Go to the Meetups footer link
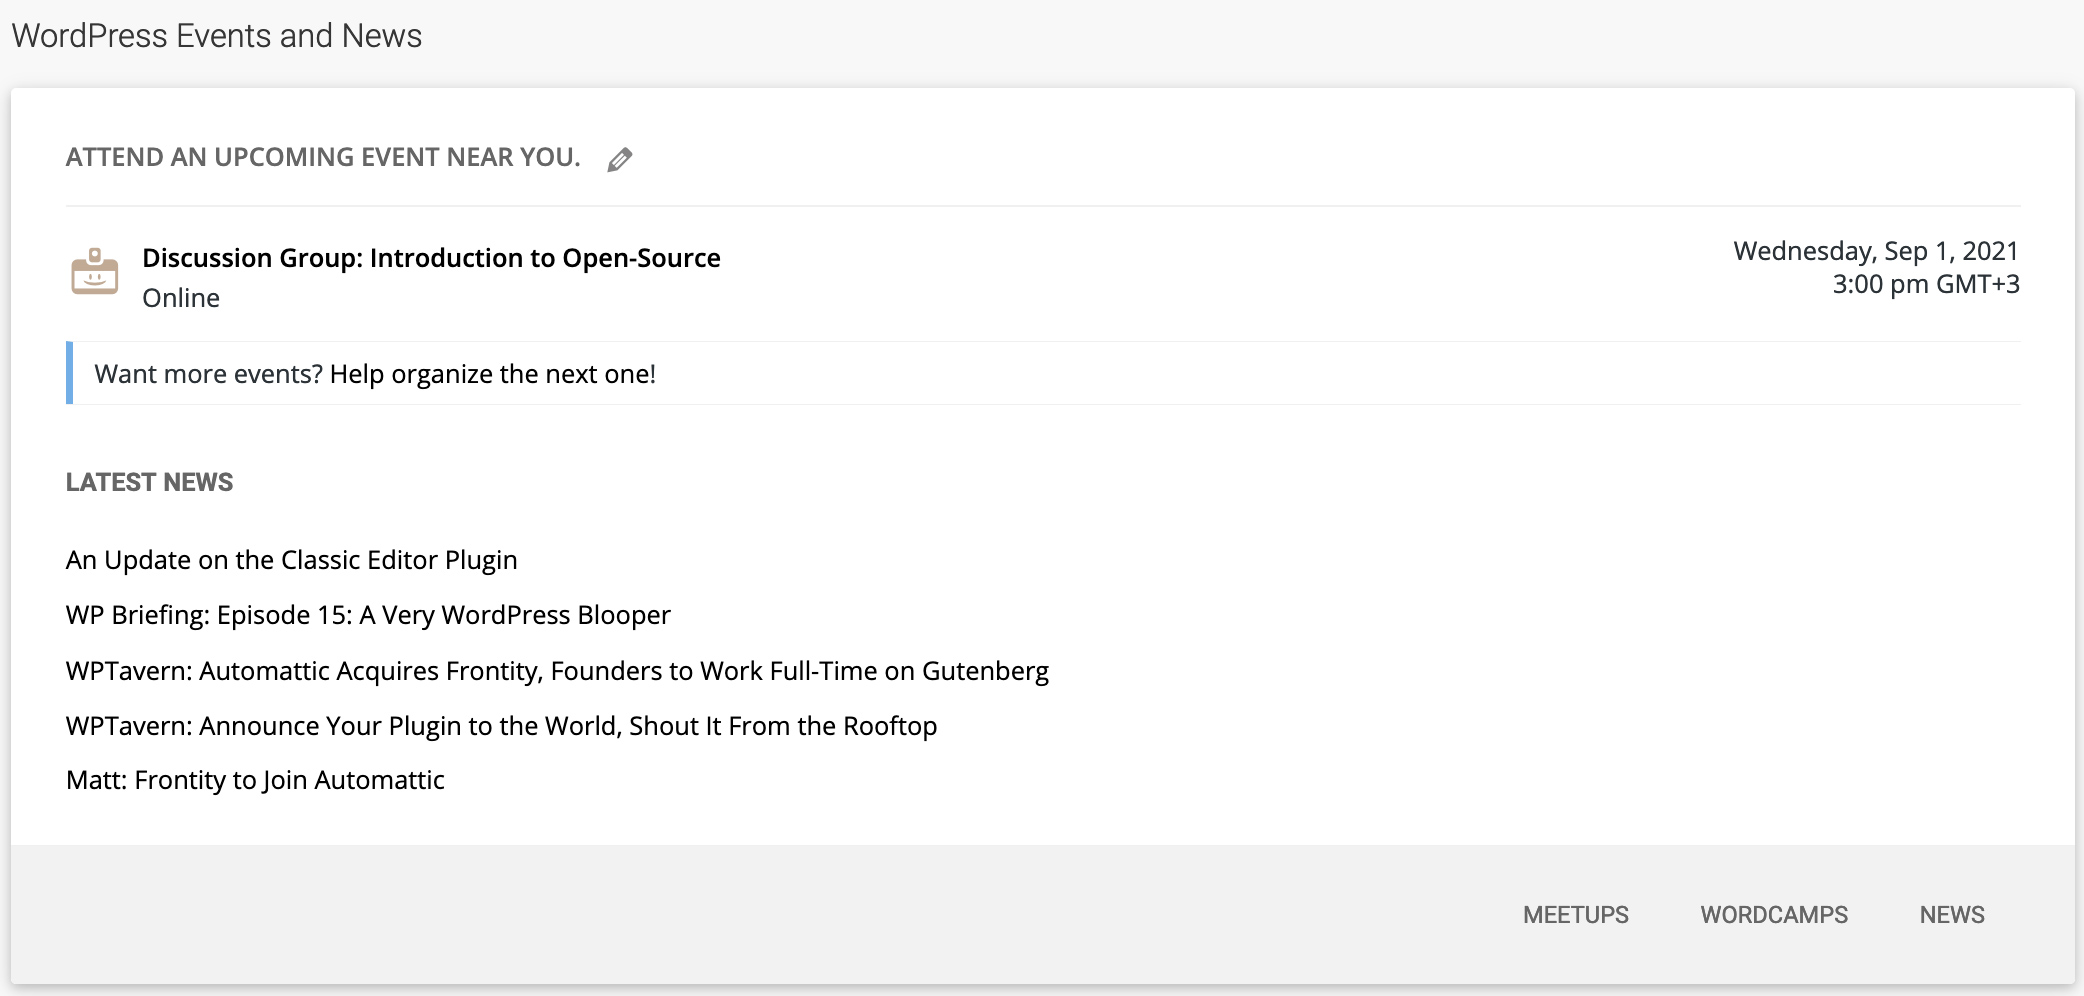This screenshot has width=2084, height=996. point(1576,915)
